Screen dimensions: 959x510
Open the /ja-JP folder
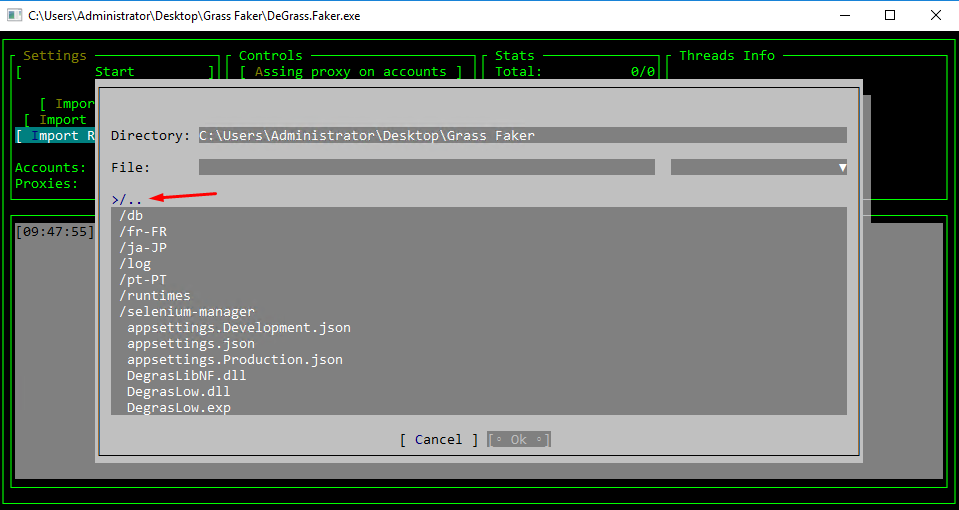pos(143,248)
